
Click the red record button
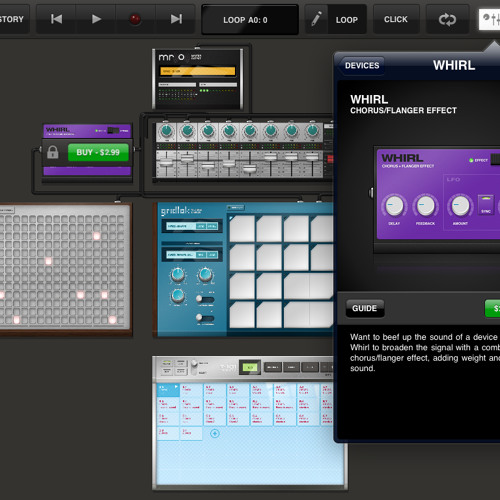tap(135, 19)
